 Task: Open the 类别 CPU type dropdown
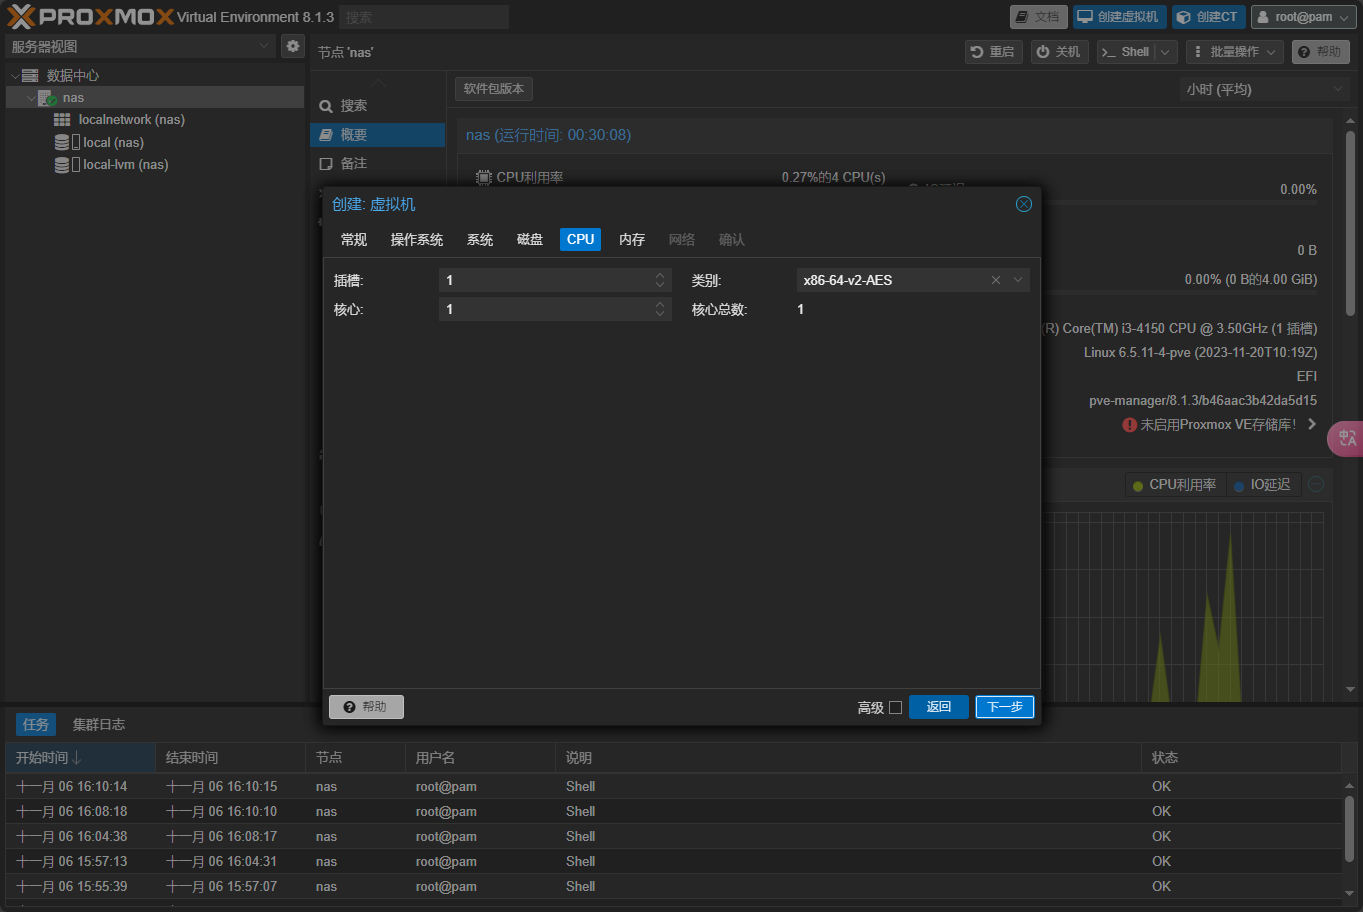(x=1018, y=280)
